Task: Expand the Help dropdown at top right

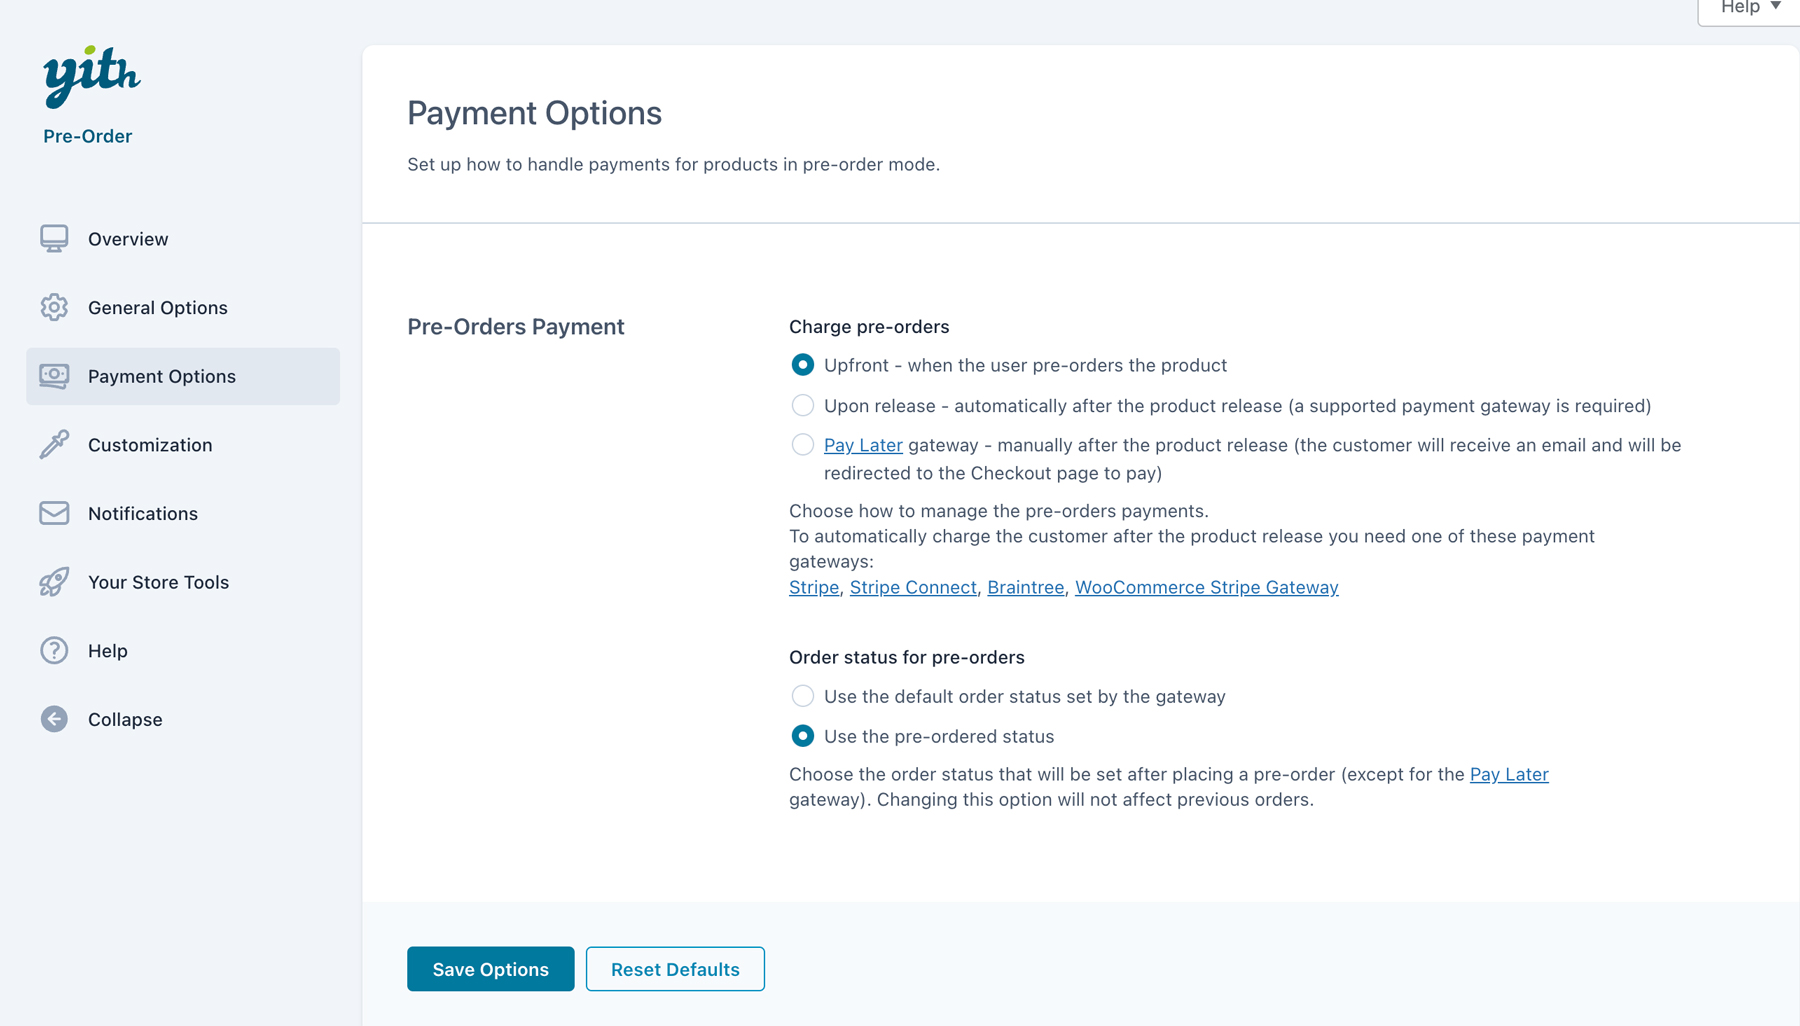Action: click(1750, 8)
